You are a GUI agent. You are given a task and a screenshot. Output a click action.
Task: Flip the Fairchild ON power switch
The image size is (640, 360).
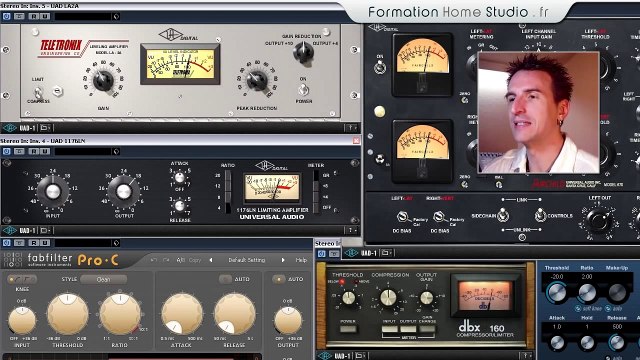[x=380, y=67]
